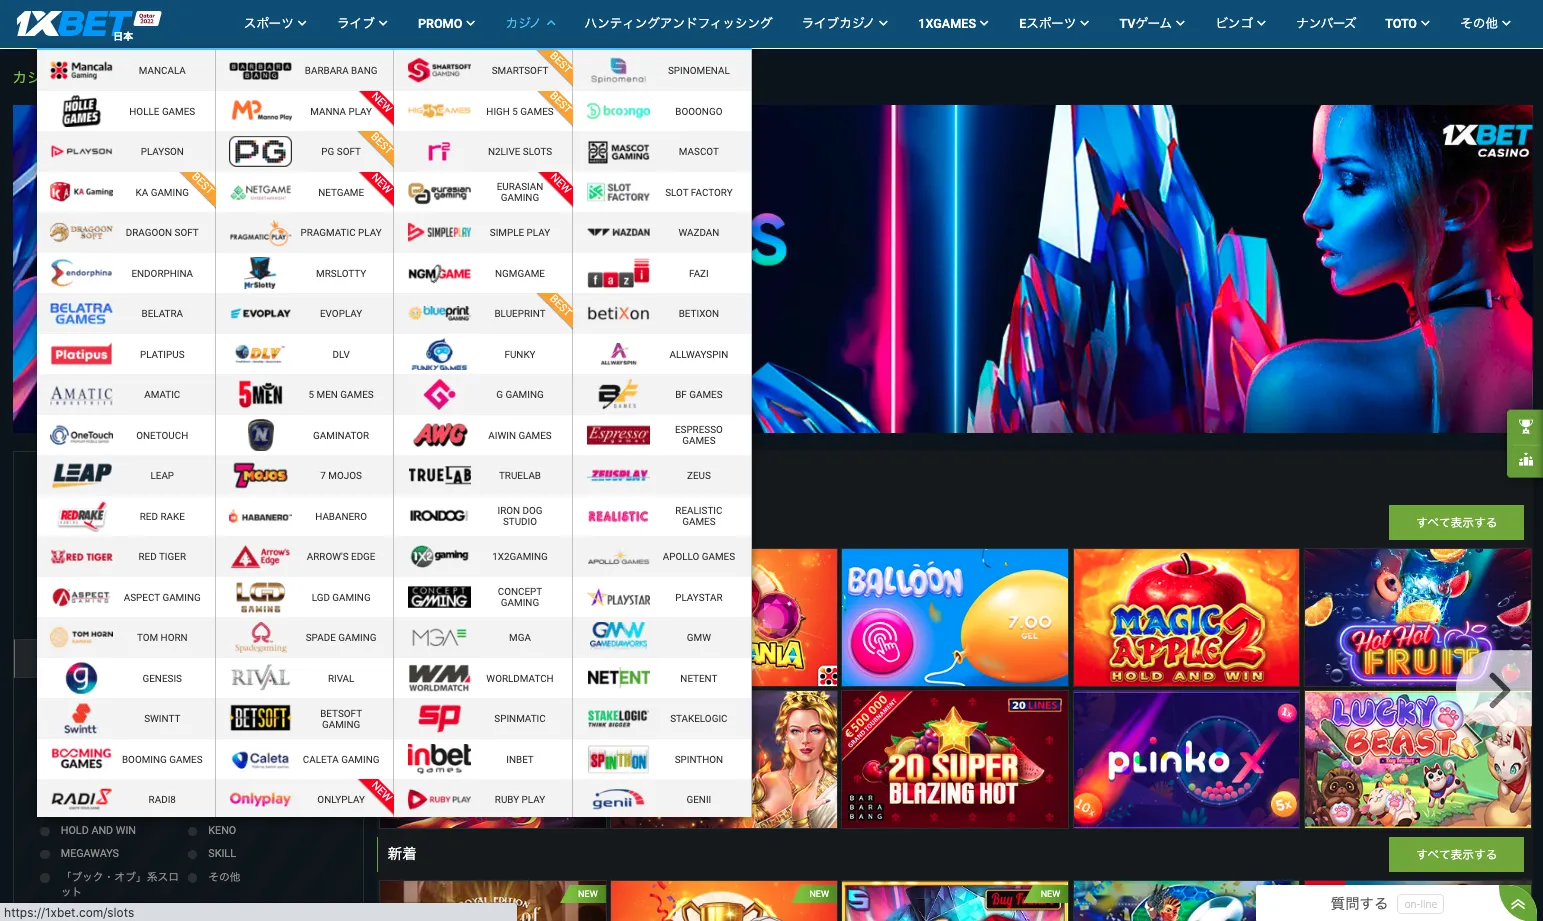This screenshot has height=921, width=1543.
Task: Select the Habanero logo icon
Action: 260,517
